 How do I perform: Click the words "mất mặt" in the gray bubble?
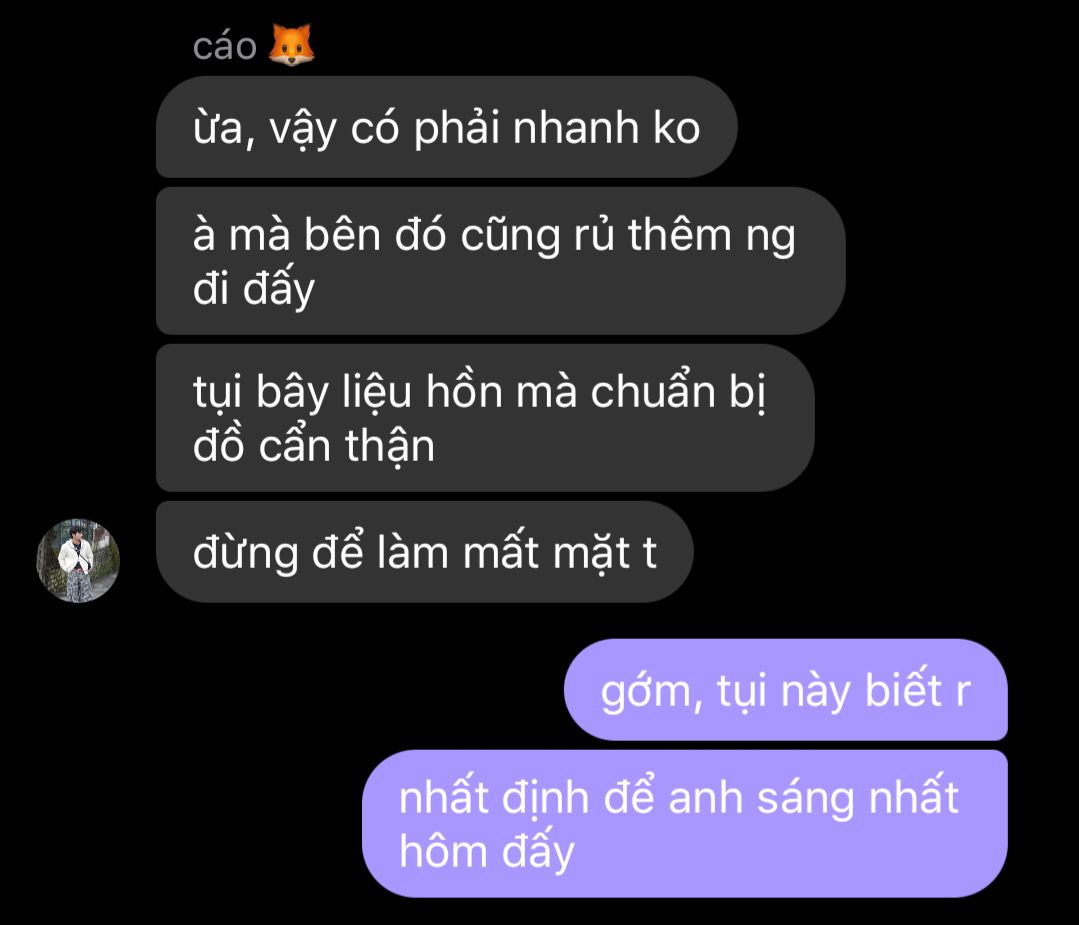(x=547, y=553)
